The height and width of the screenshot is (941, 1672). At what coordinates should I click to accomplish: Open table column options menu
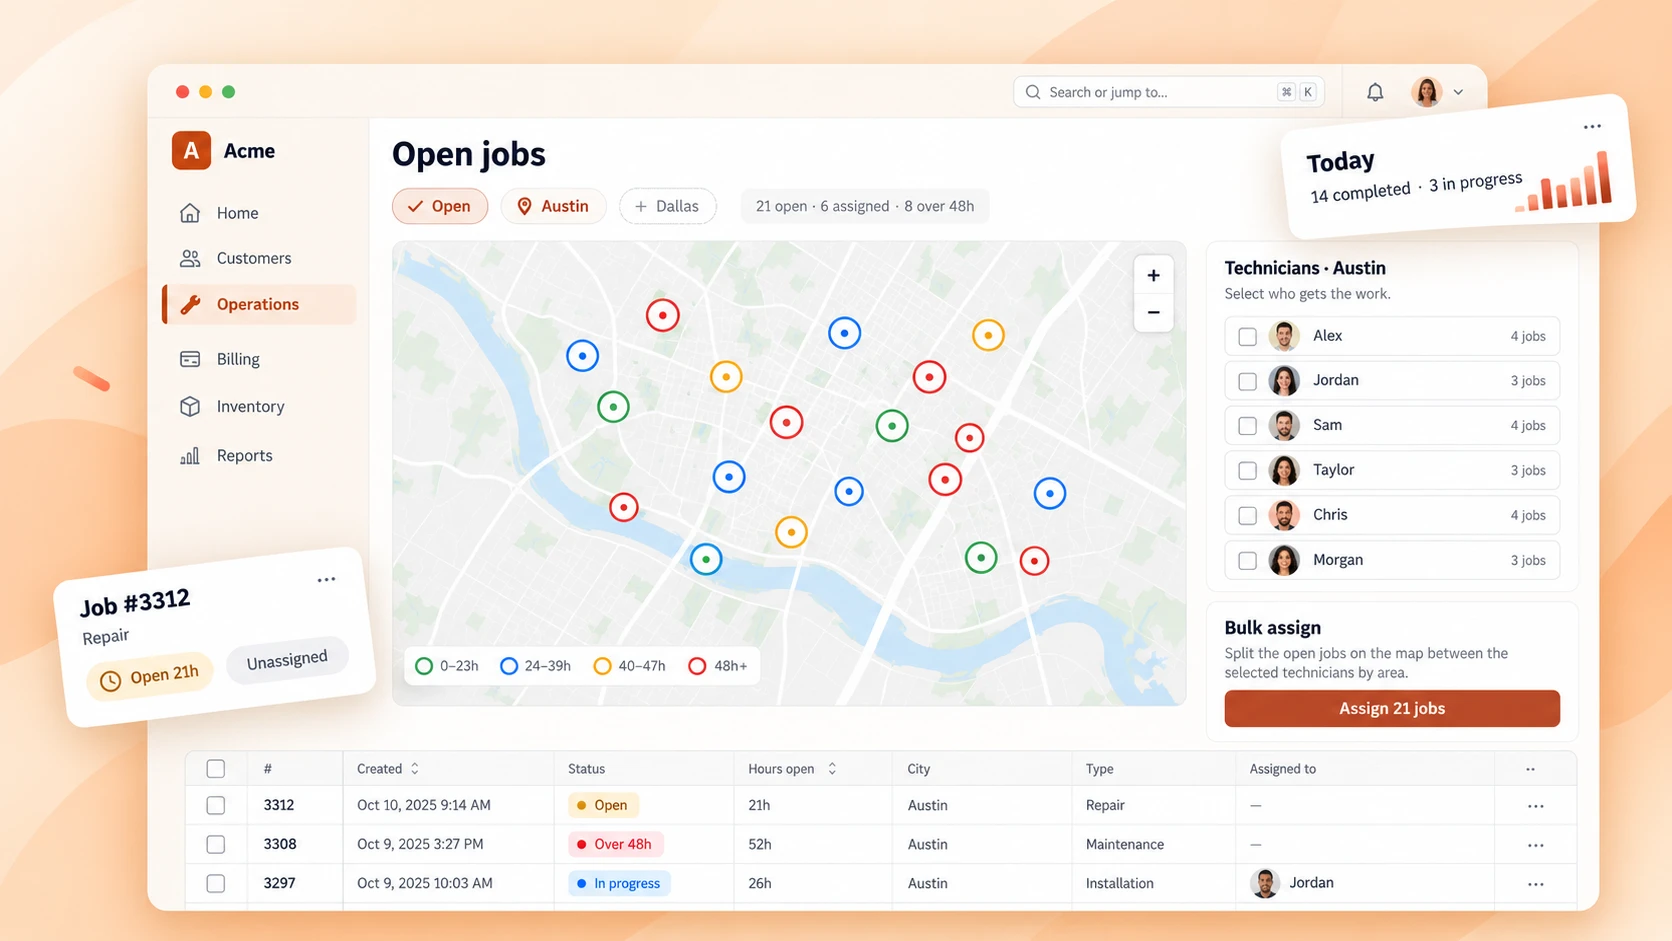(1531, 769)
